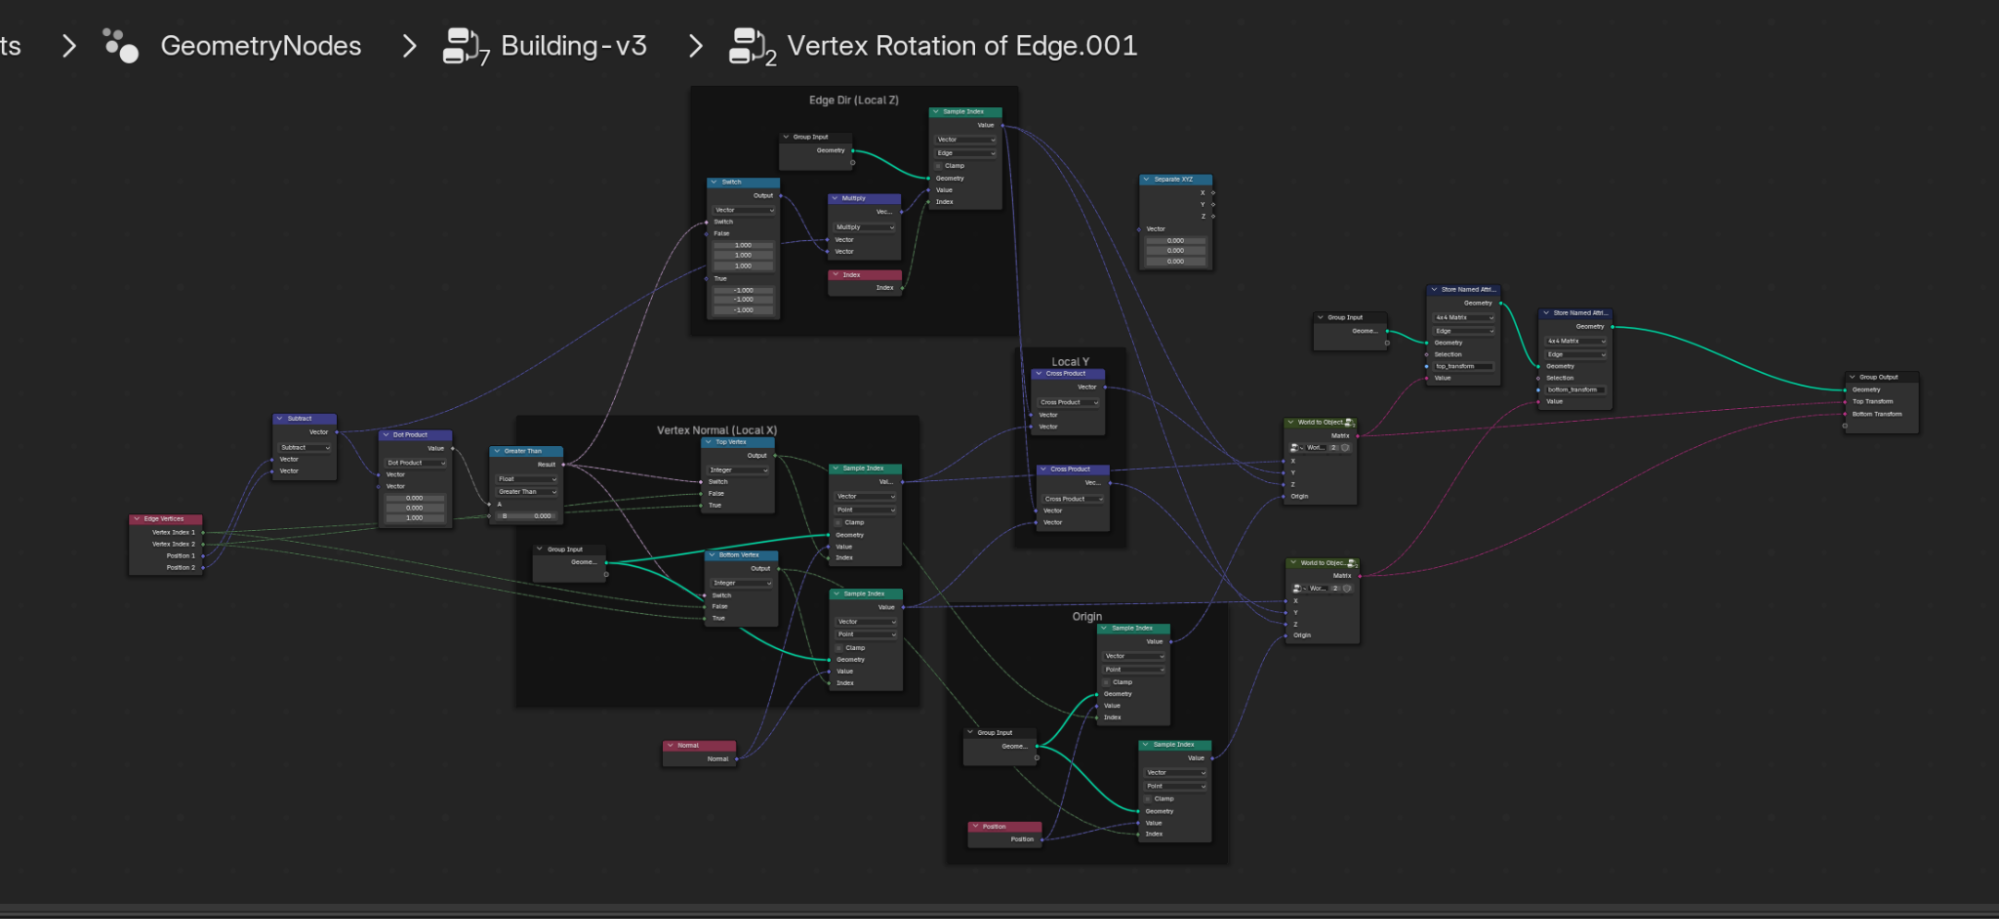
Task: Click the group icon in the upper World to Object node header
Action: [1350, 423]
